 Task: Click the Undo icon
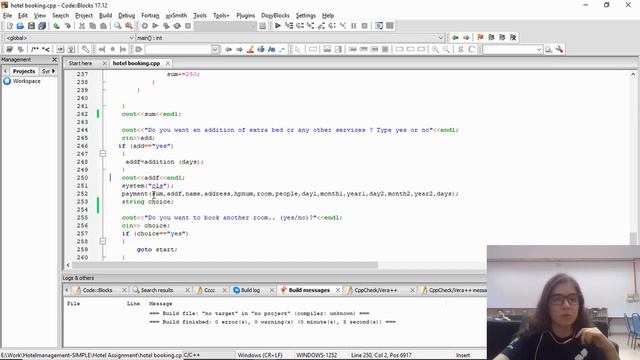click(56, 26)
